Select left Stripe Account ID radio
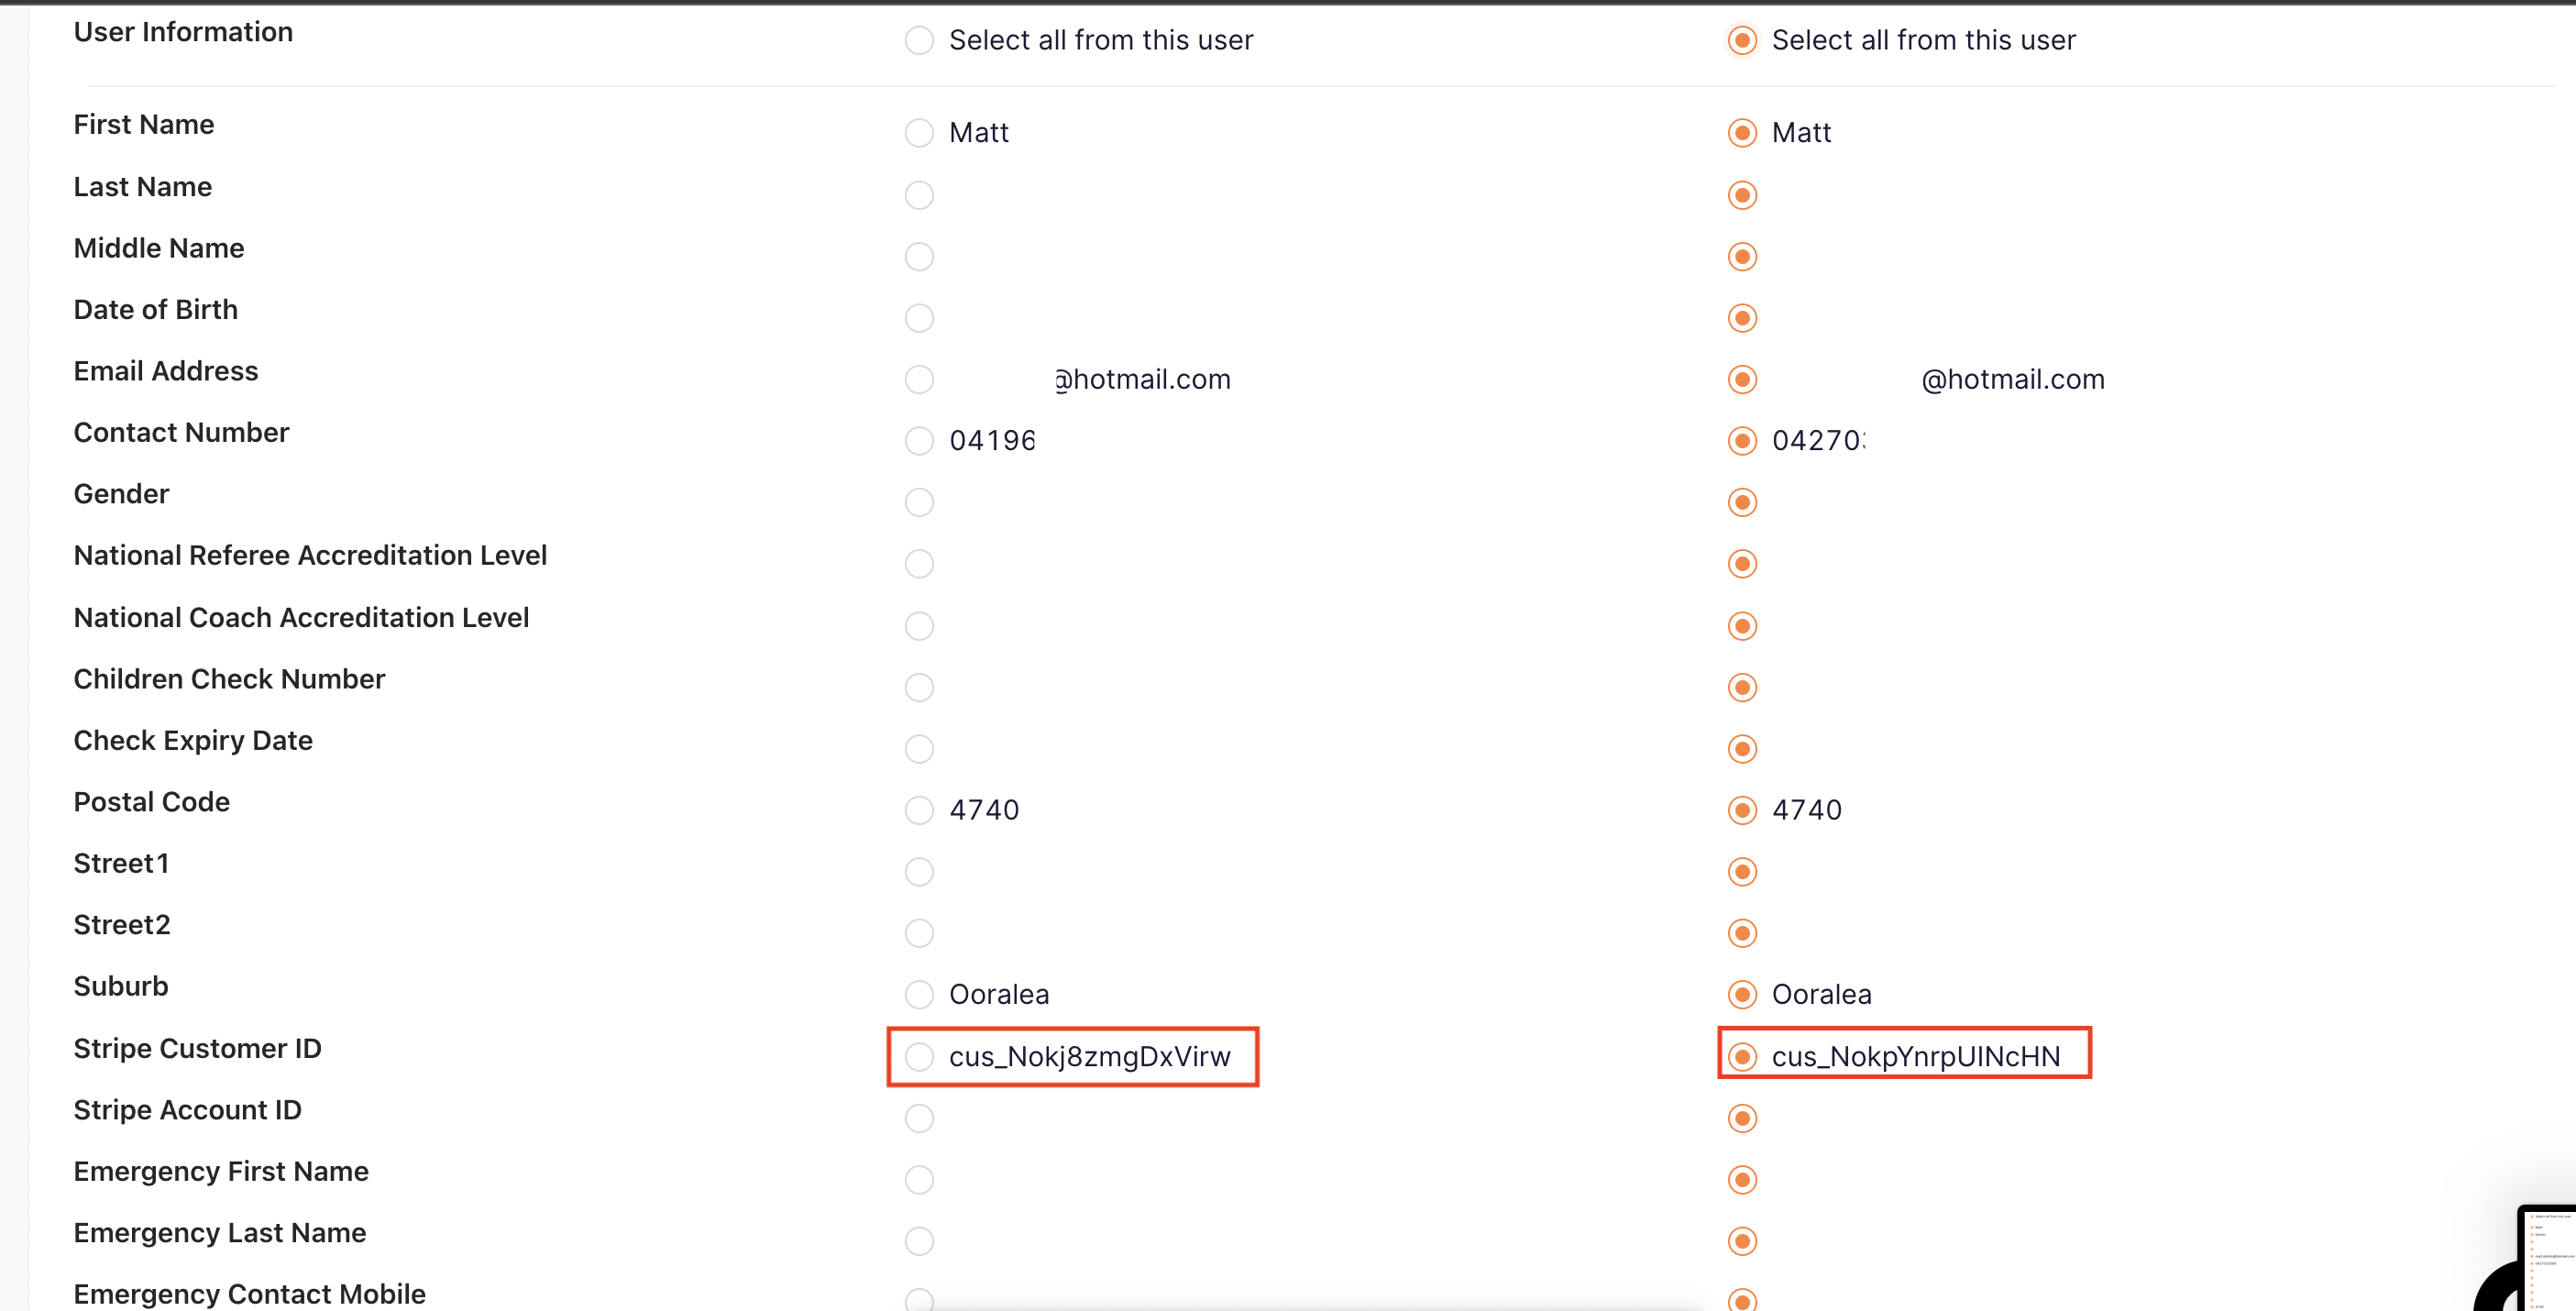This screenshot has width=2576, height=1311. coord(919,1118)
